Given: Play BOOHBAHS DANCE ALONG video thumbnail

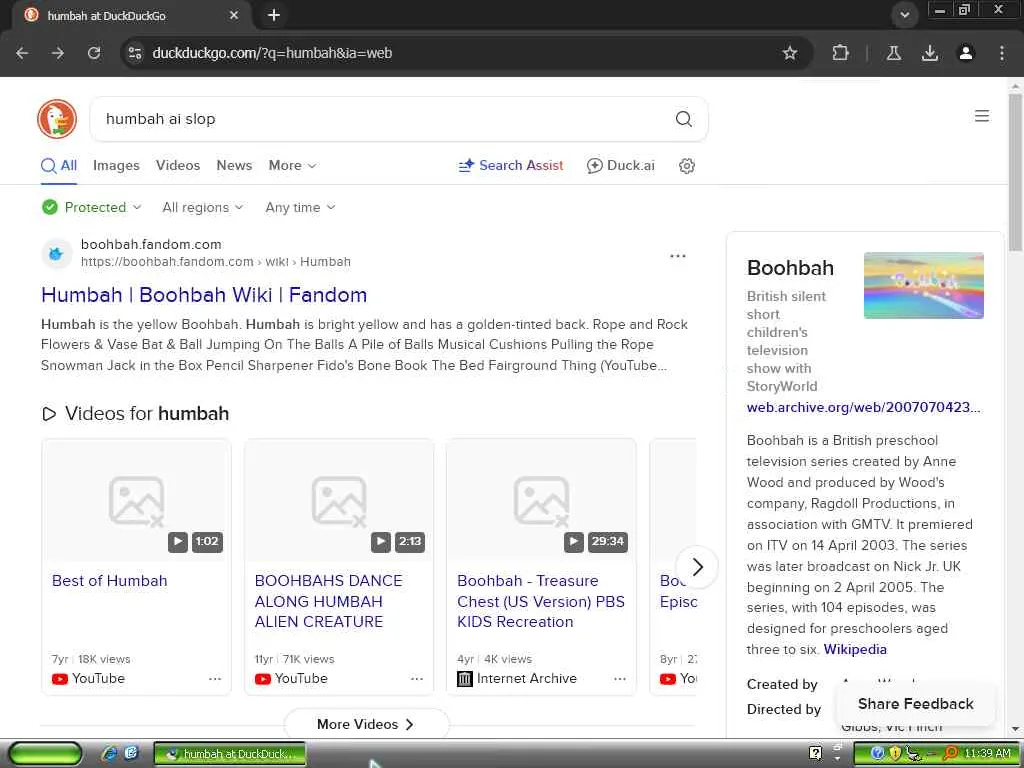Looking at the screenshot, I should [x=339, y=500].
